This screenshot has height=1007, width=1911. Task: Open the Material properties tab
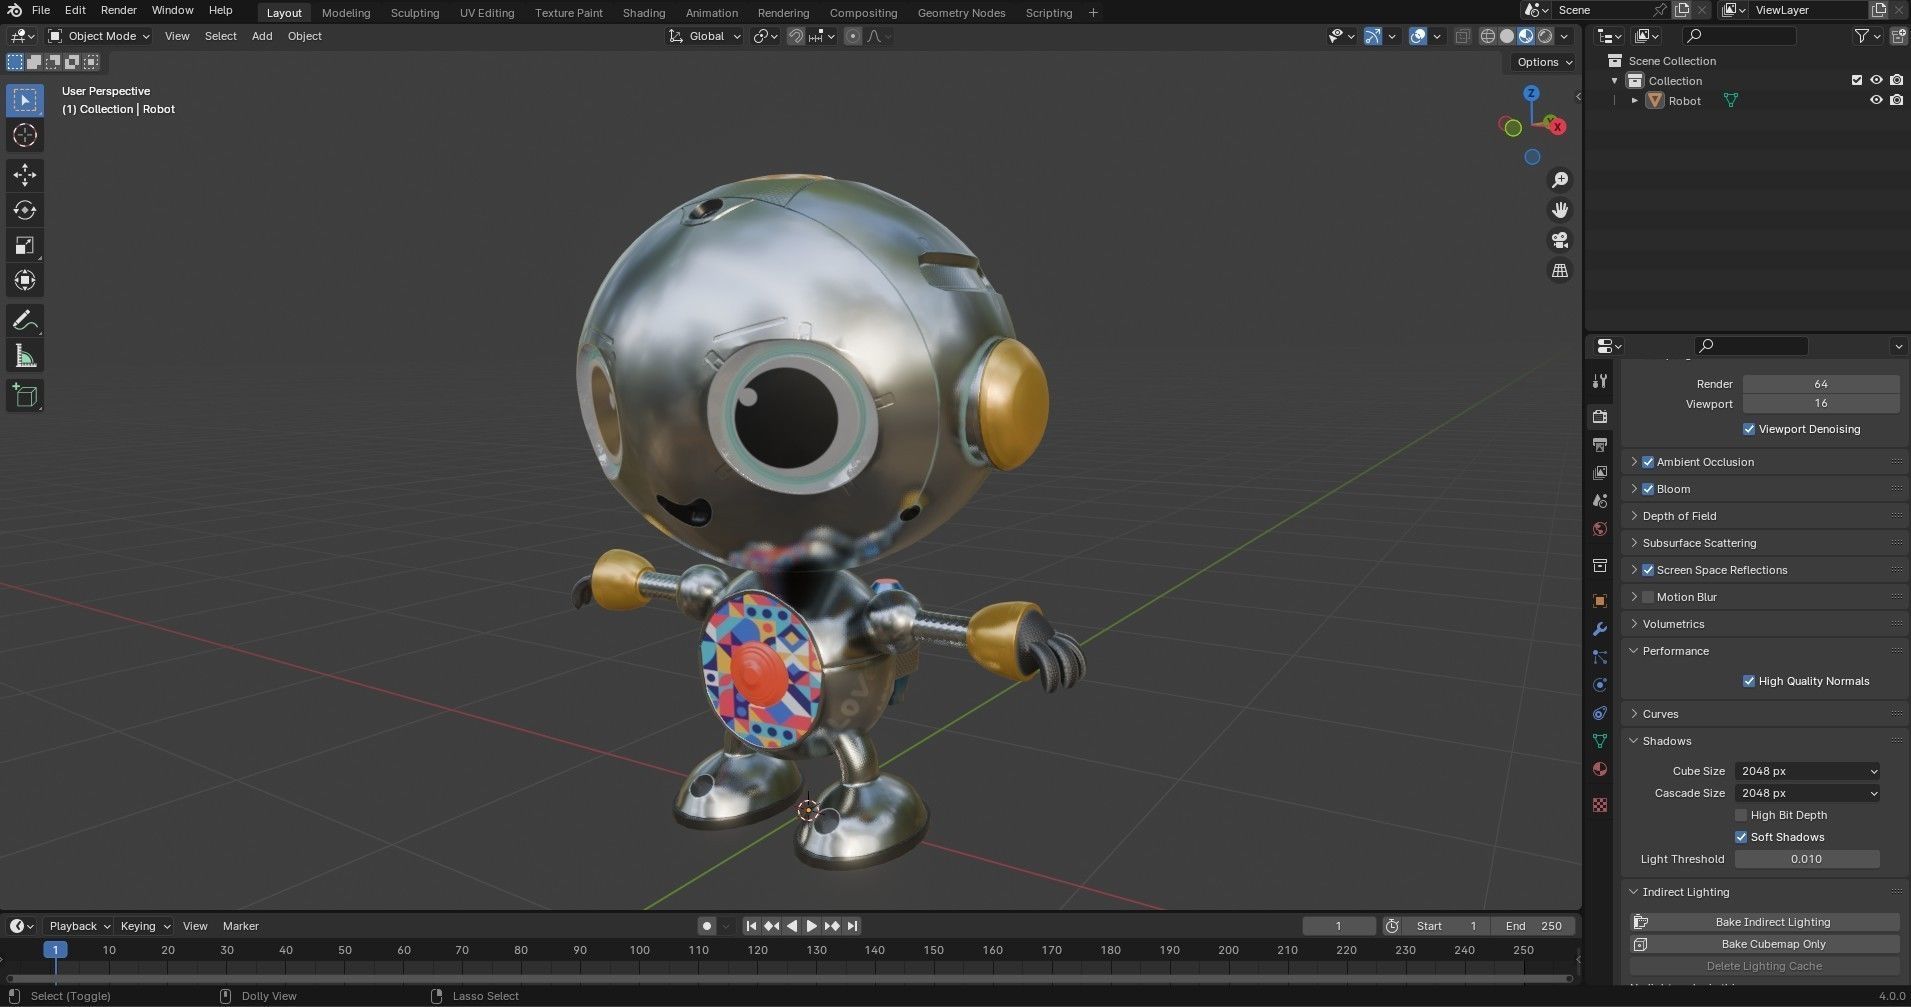(1600, 769)
